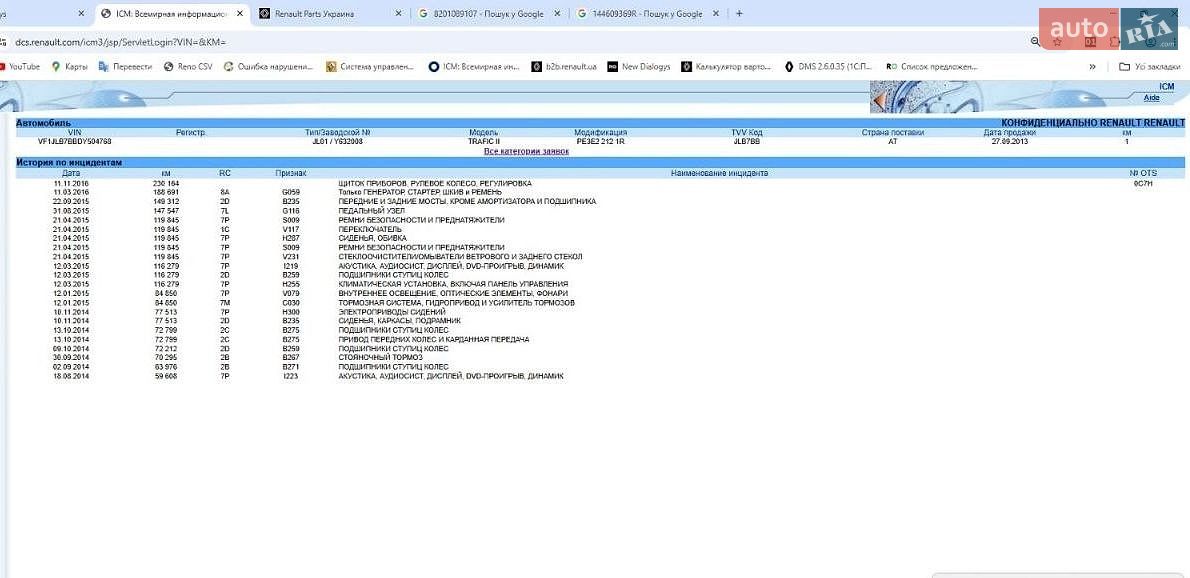Select the 11.11.2016 incident row
The height and width of the screenshot is (578, 1190).
click(x=600, y=184)
